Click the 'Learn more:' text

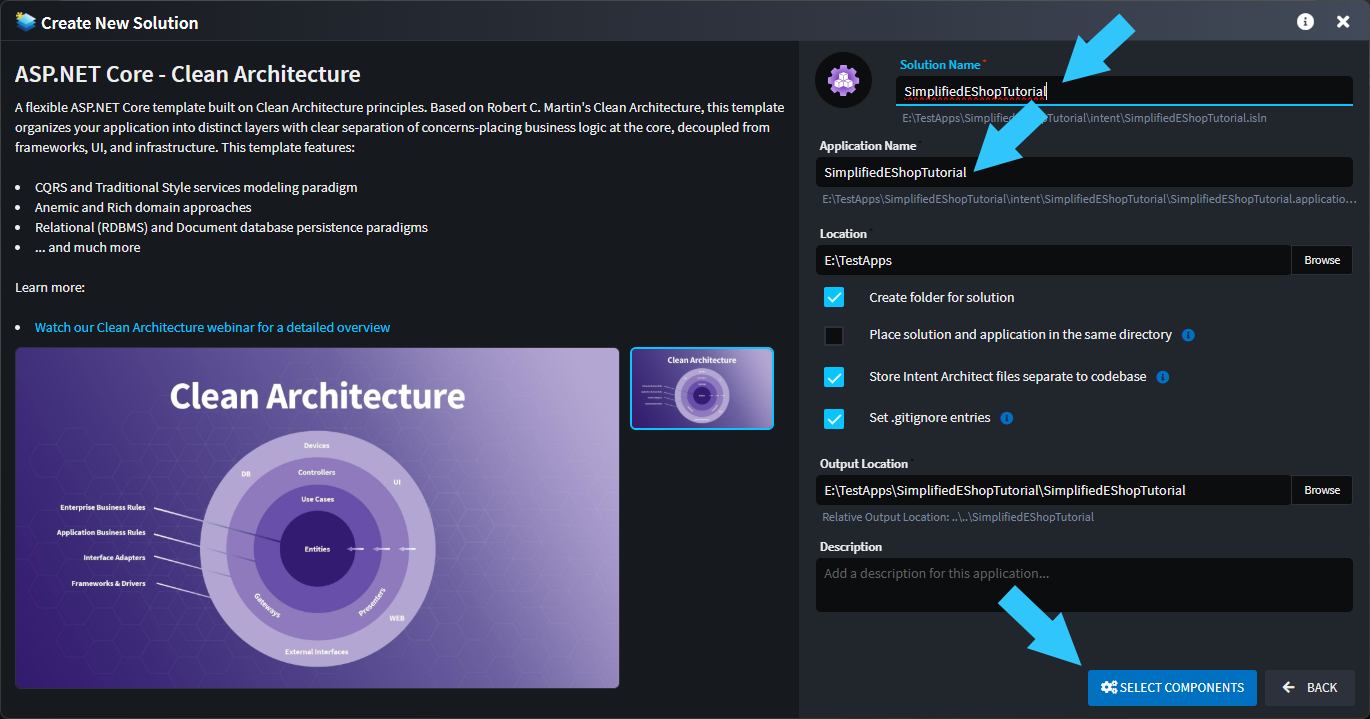tap(50, 287)
